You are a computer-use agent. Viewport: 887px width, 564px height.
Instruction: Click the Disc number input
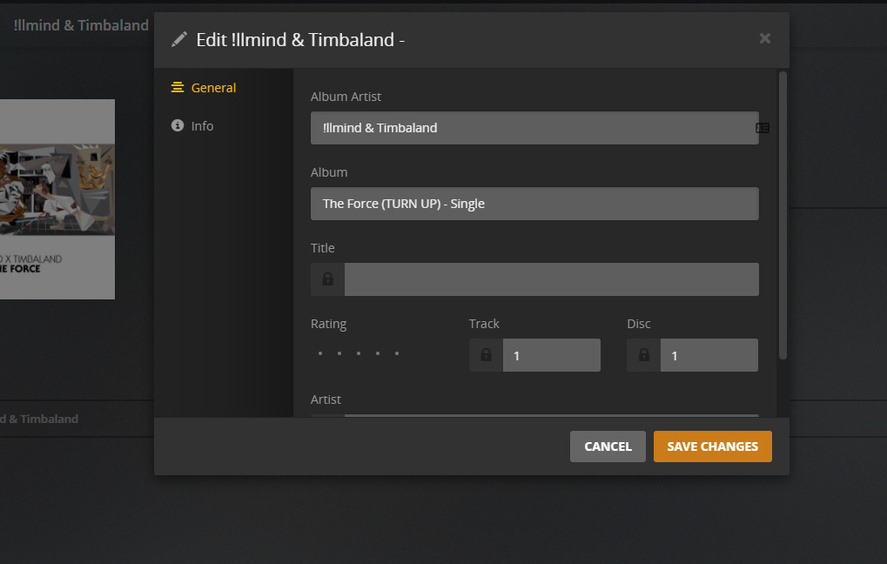pos(709,355)
